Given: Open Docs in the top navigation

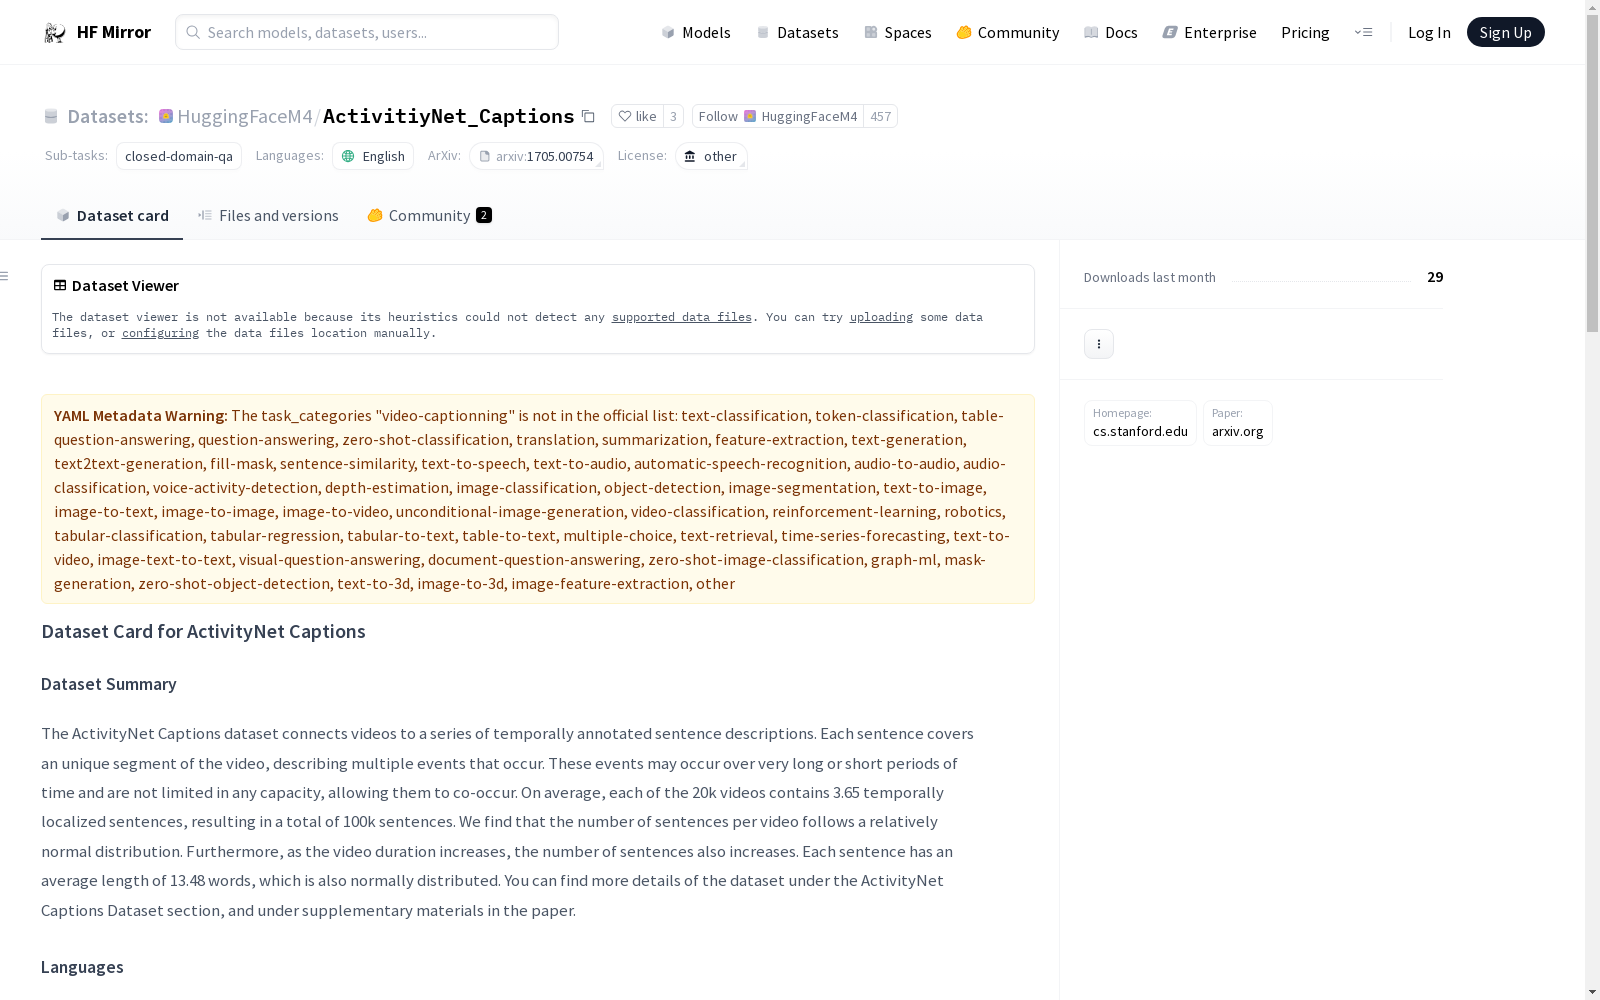Looking at the screenshot, I should [x=1111, y=32].
